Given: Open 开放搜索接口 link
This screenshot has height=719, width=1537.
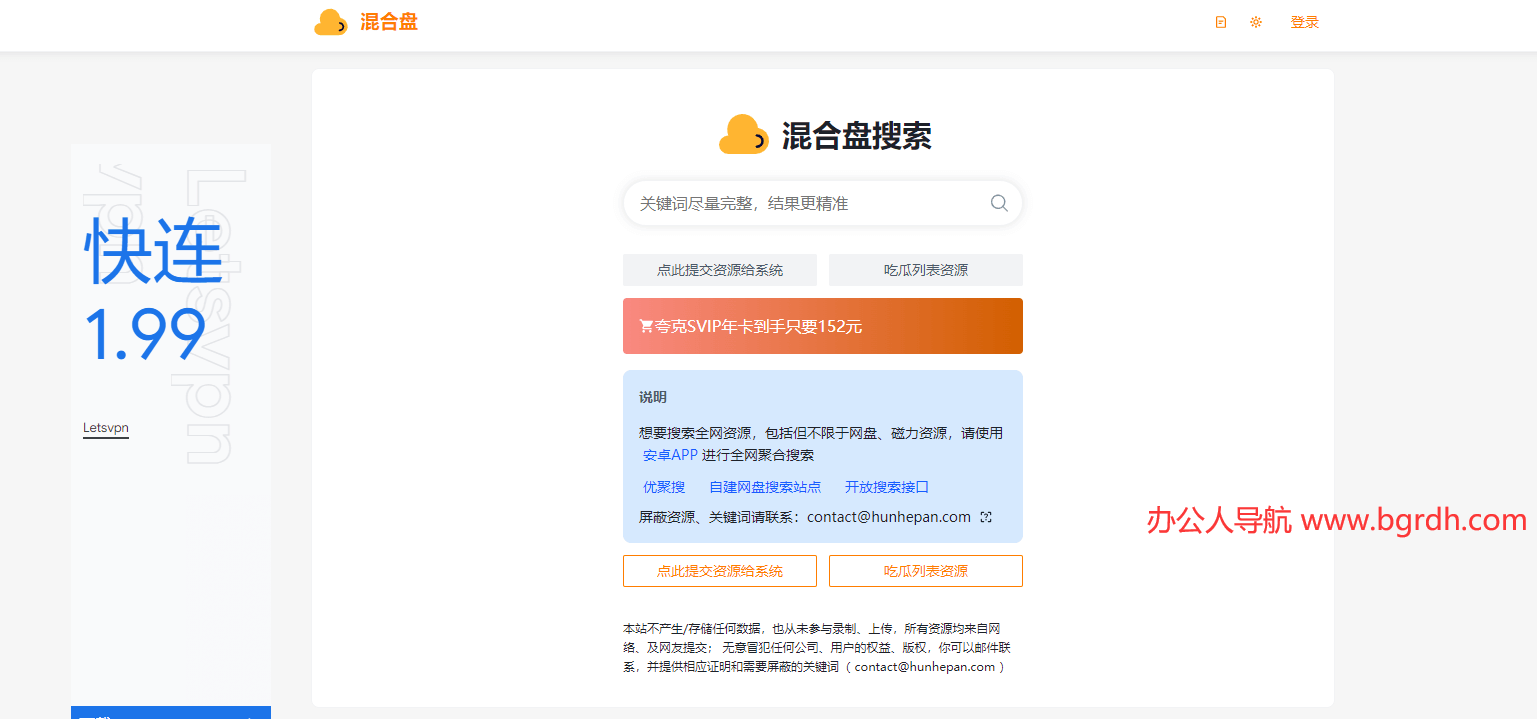Looking at the screenshot, I should point(887,487).
